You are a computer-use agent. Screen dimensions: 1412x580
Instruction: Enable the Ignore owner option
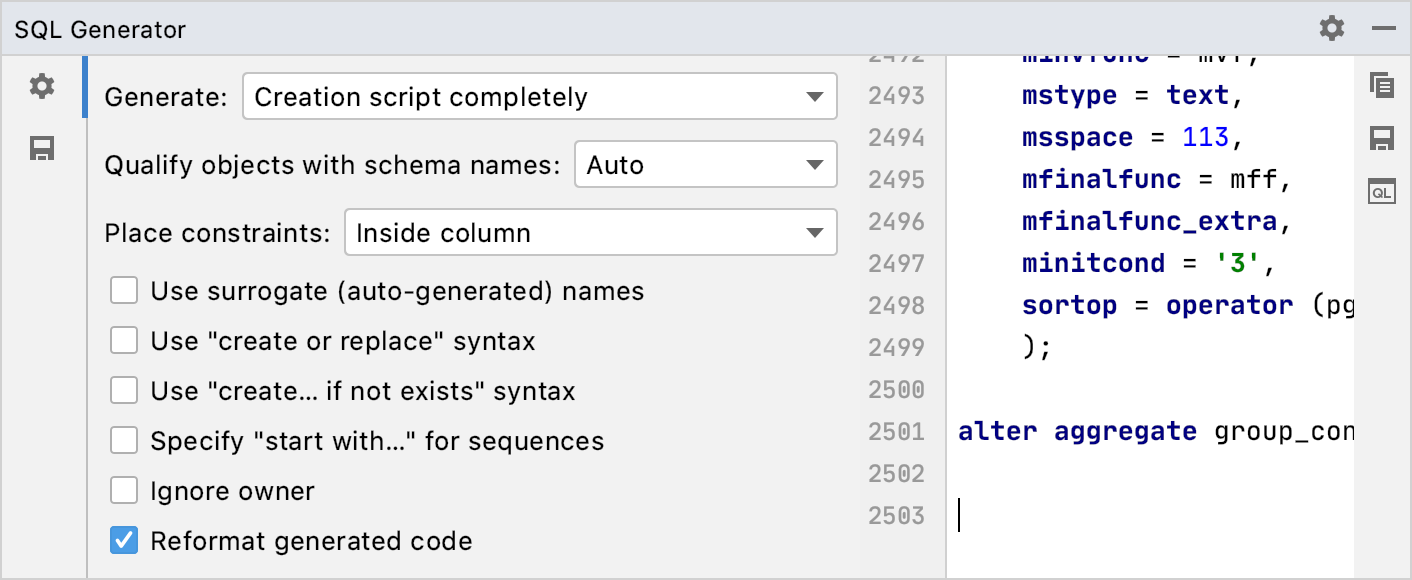pyautogui.click(x=123, y=490)
